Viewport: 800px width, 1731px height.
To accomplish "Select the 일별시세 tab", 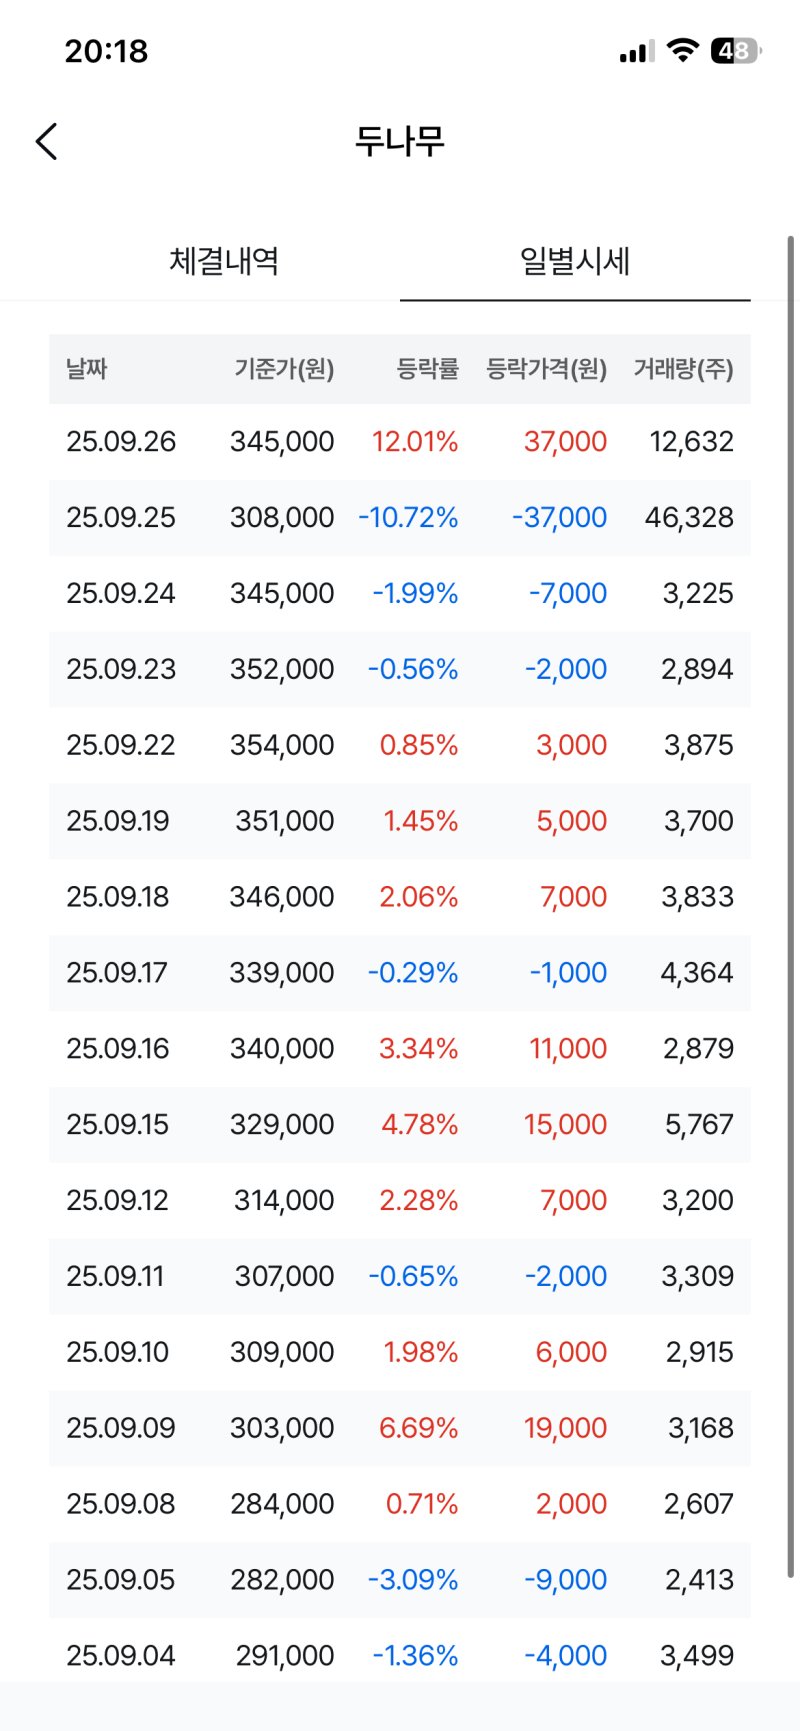I will coord(575,261).
